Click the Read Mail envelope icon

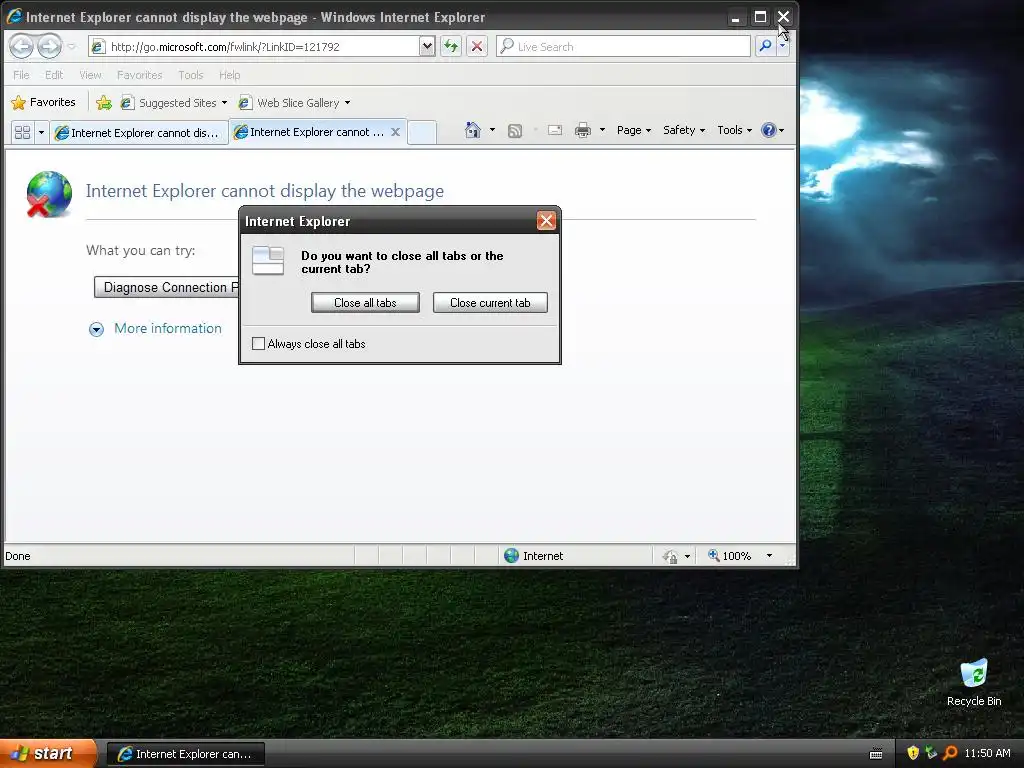click(x=555, y=130)
